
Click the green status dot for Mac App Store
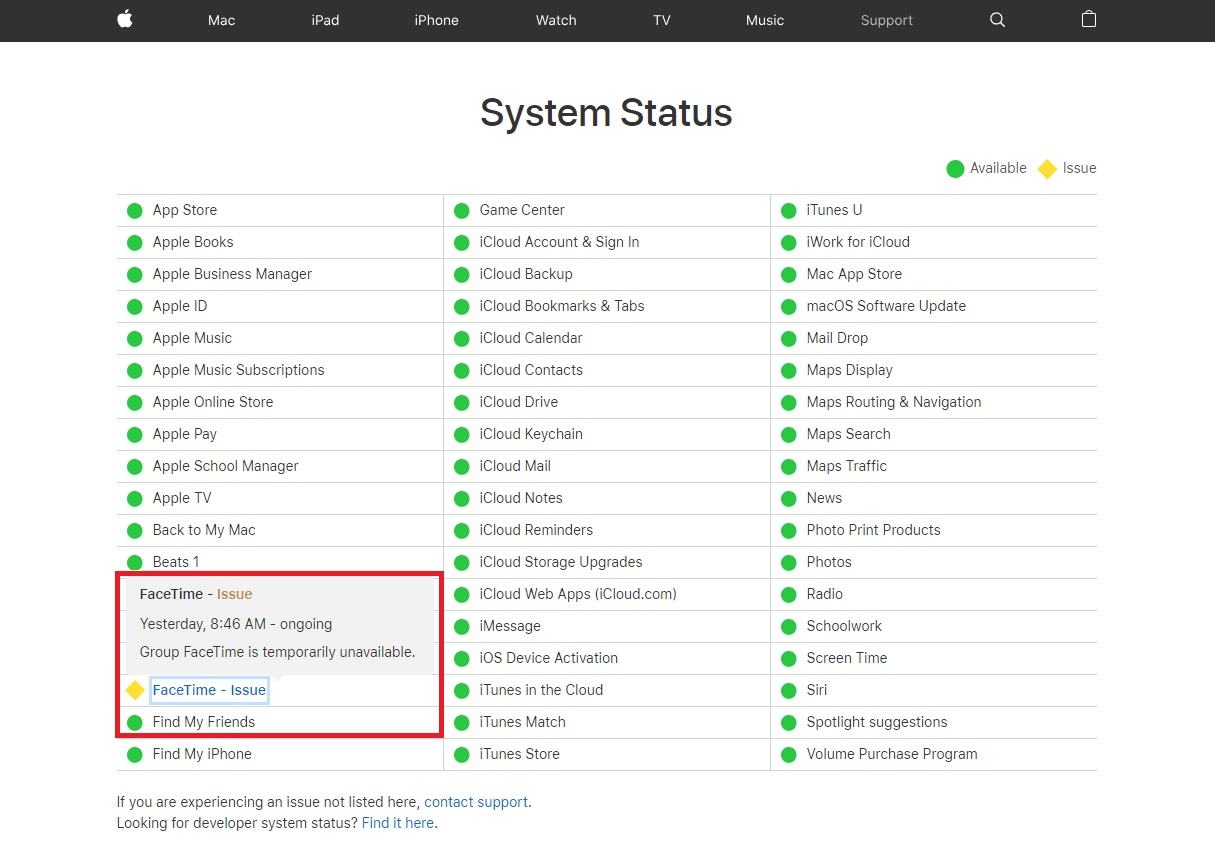789,274
